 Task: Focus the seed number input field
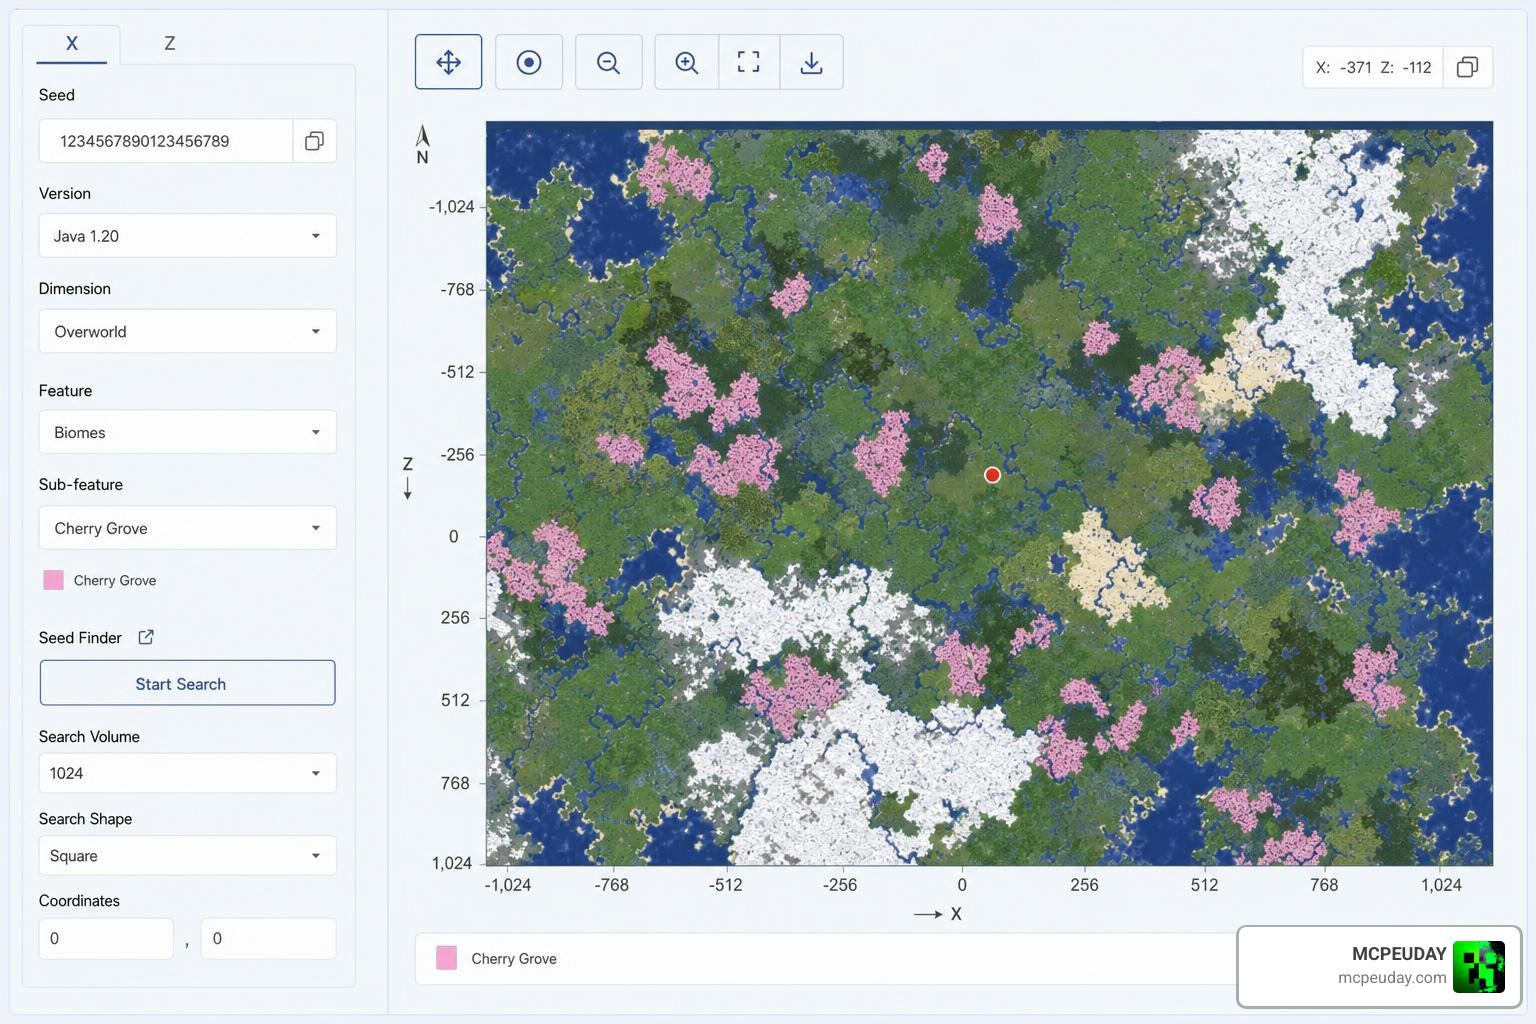tap(166, 141)
